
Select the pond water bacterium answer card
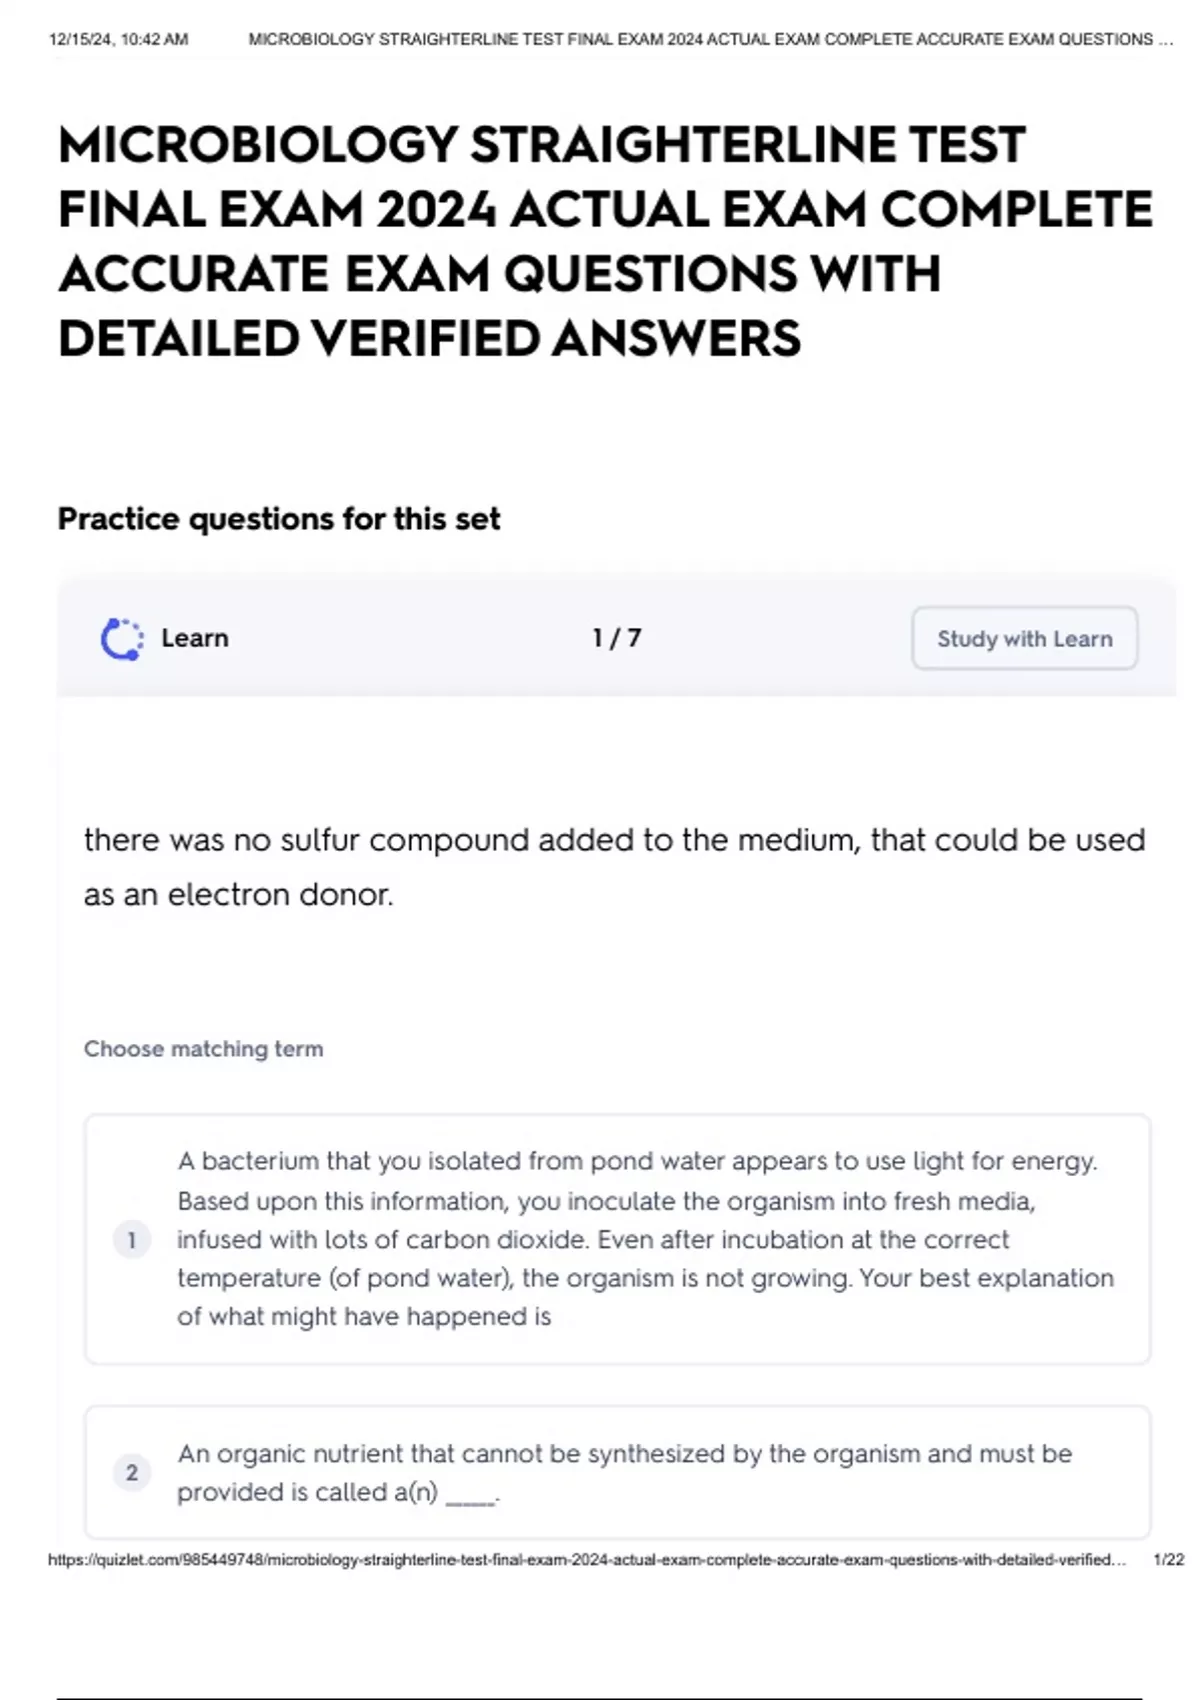pyautogui.click(x=617, y=1239)
